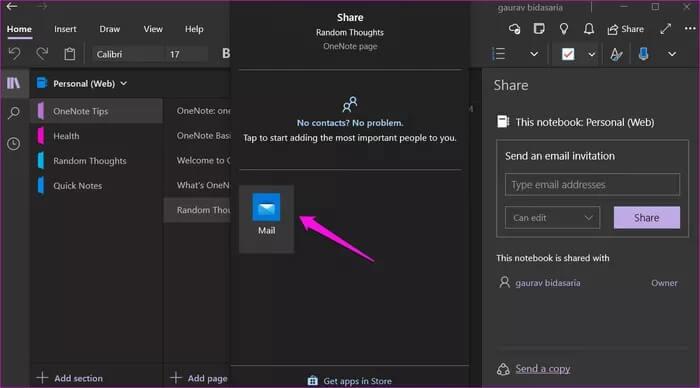Check the sync status cloud icon
The width and height of the screenshot is (700, 388).
click(514, 29)
